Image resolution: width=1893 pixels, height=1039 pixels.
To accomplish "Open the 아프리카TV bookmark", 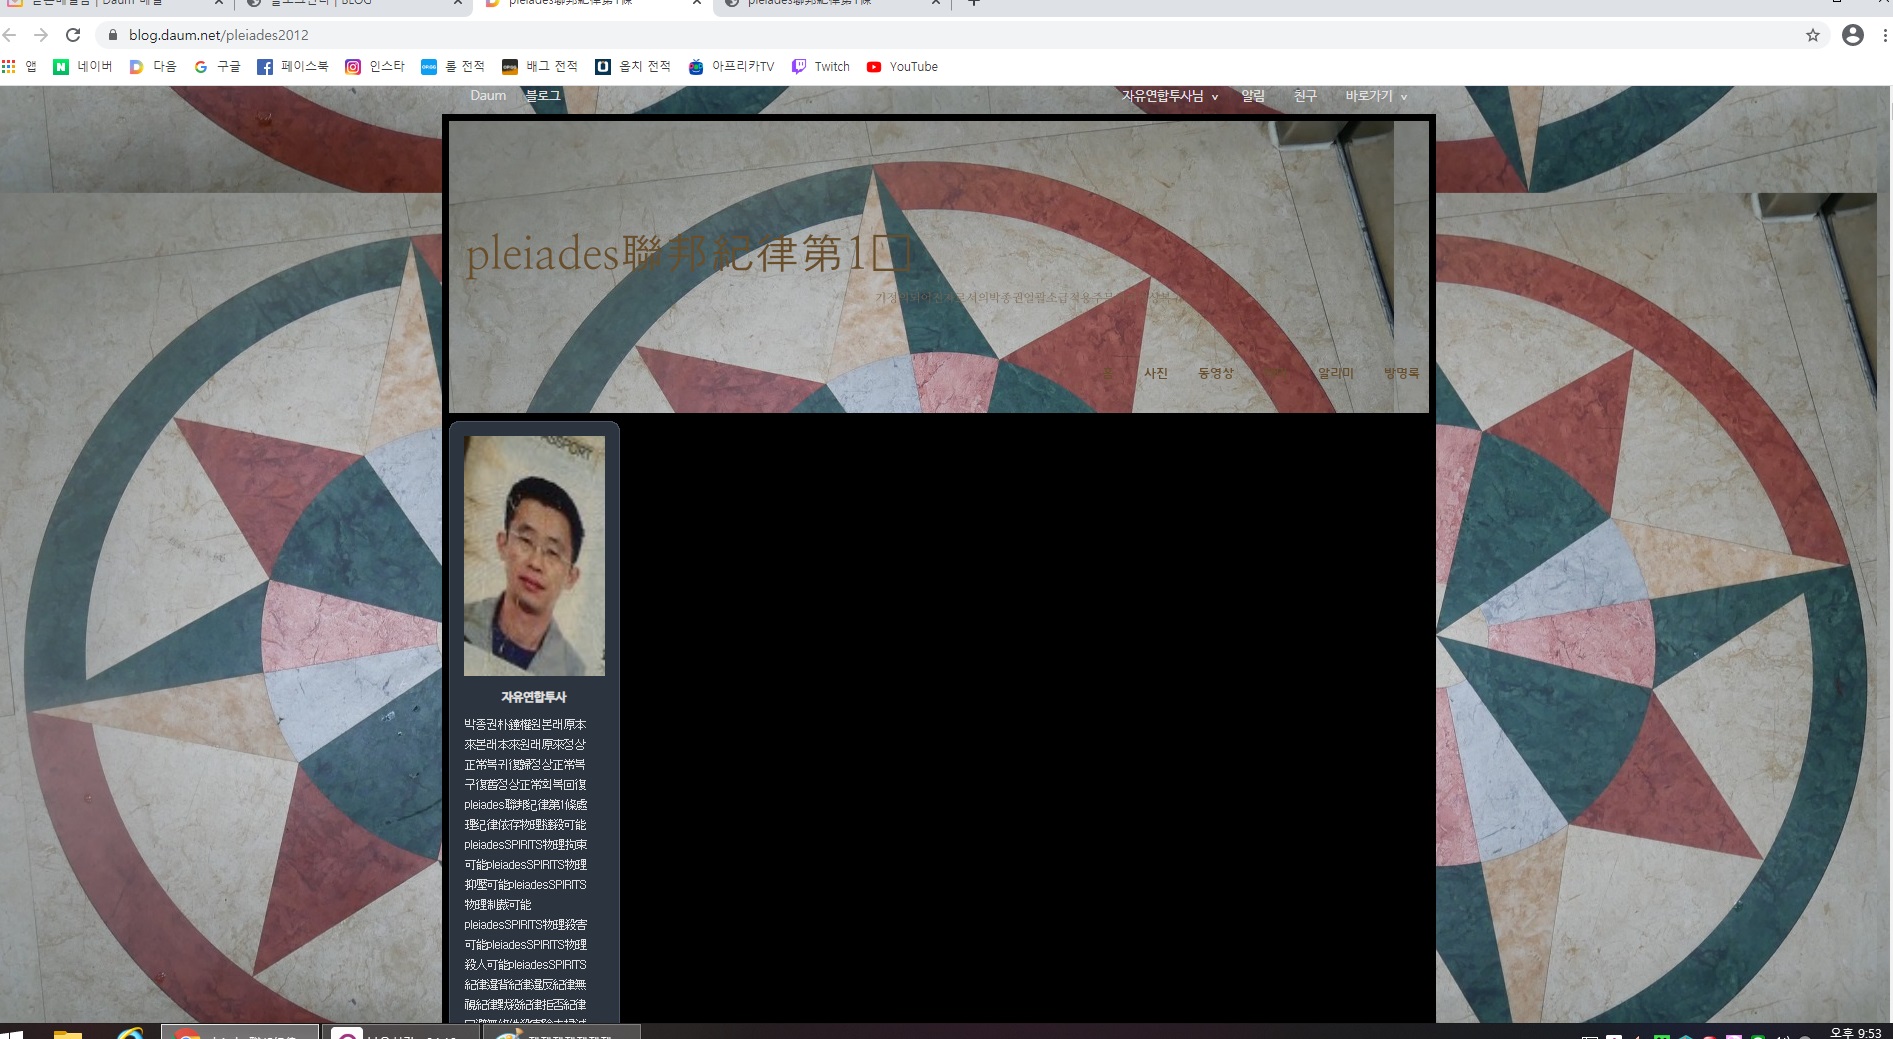I will (731, 67).
